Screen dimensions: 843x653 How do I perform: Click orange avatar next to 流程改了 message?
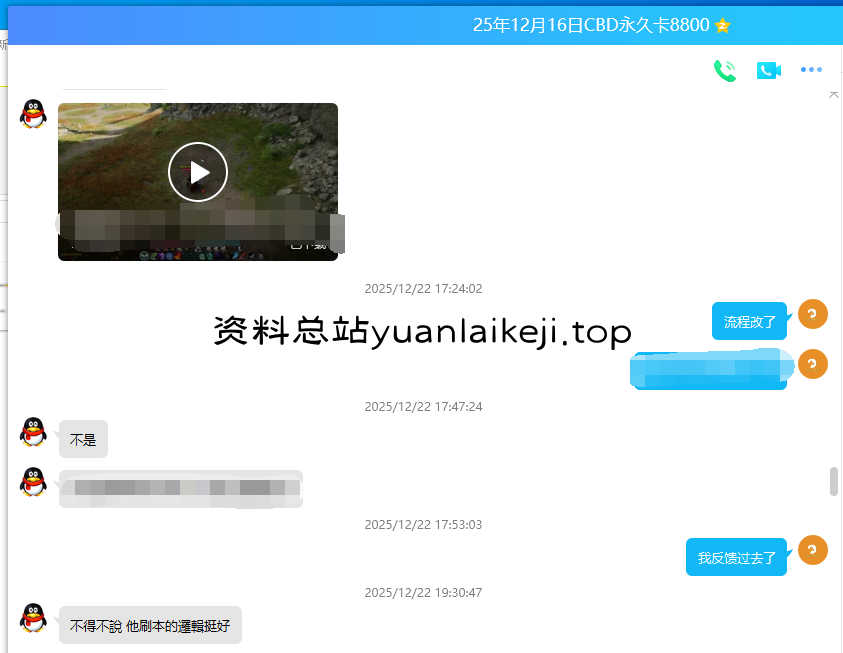813,314
